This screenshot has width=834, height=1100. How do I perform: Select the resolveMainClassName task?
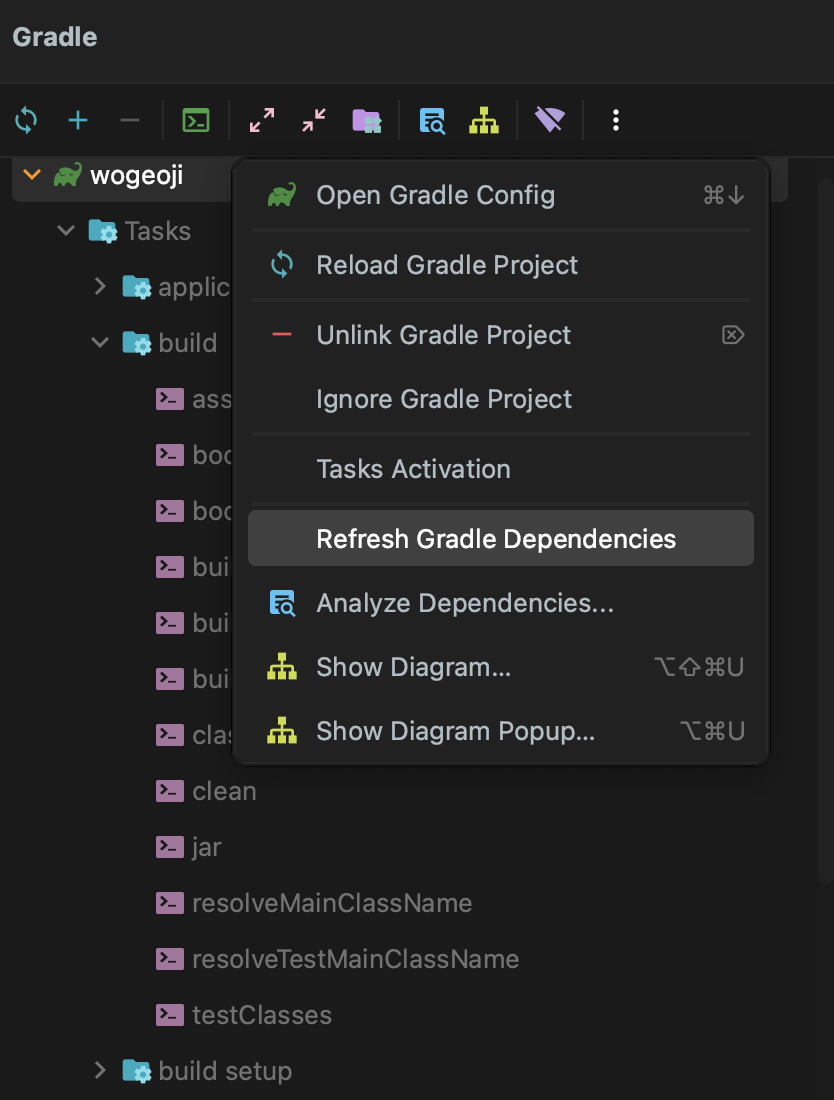(332, 904)
